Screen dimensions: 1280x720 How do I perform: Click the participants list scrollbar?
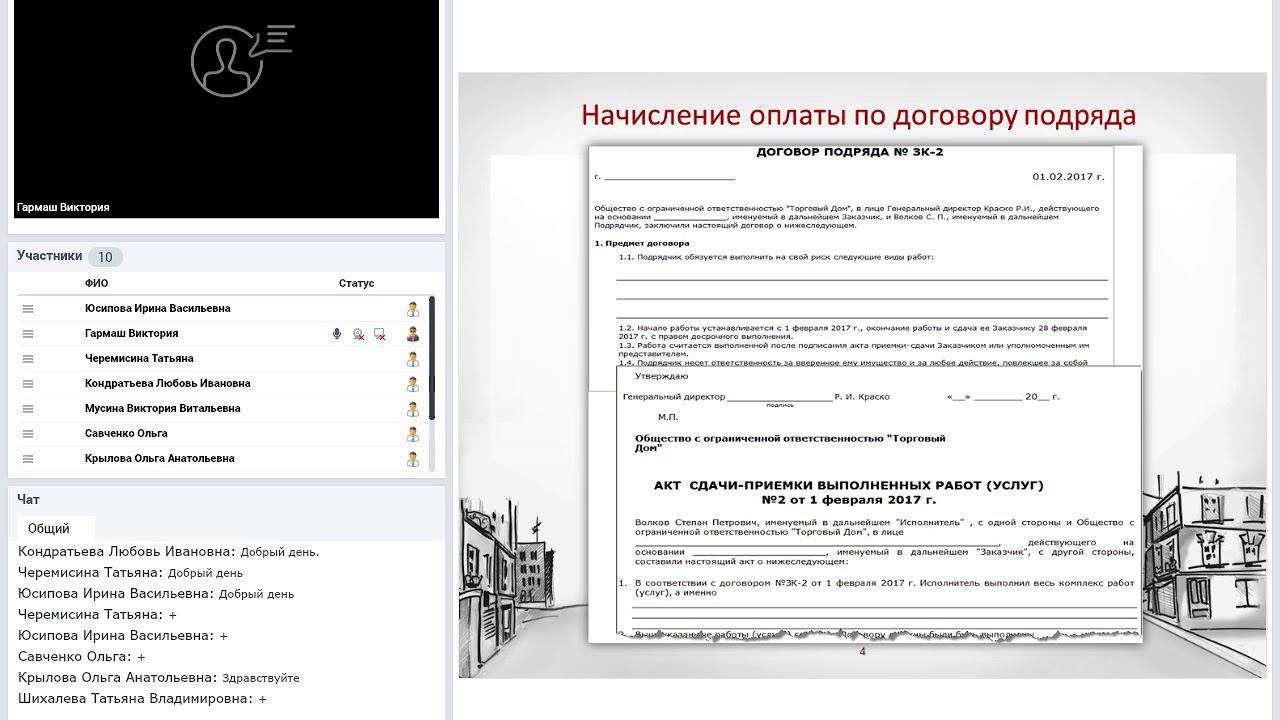[432, 358]
